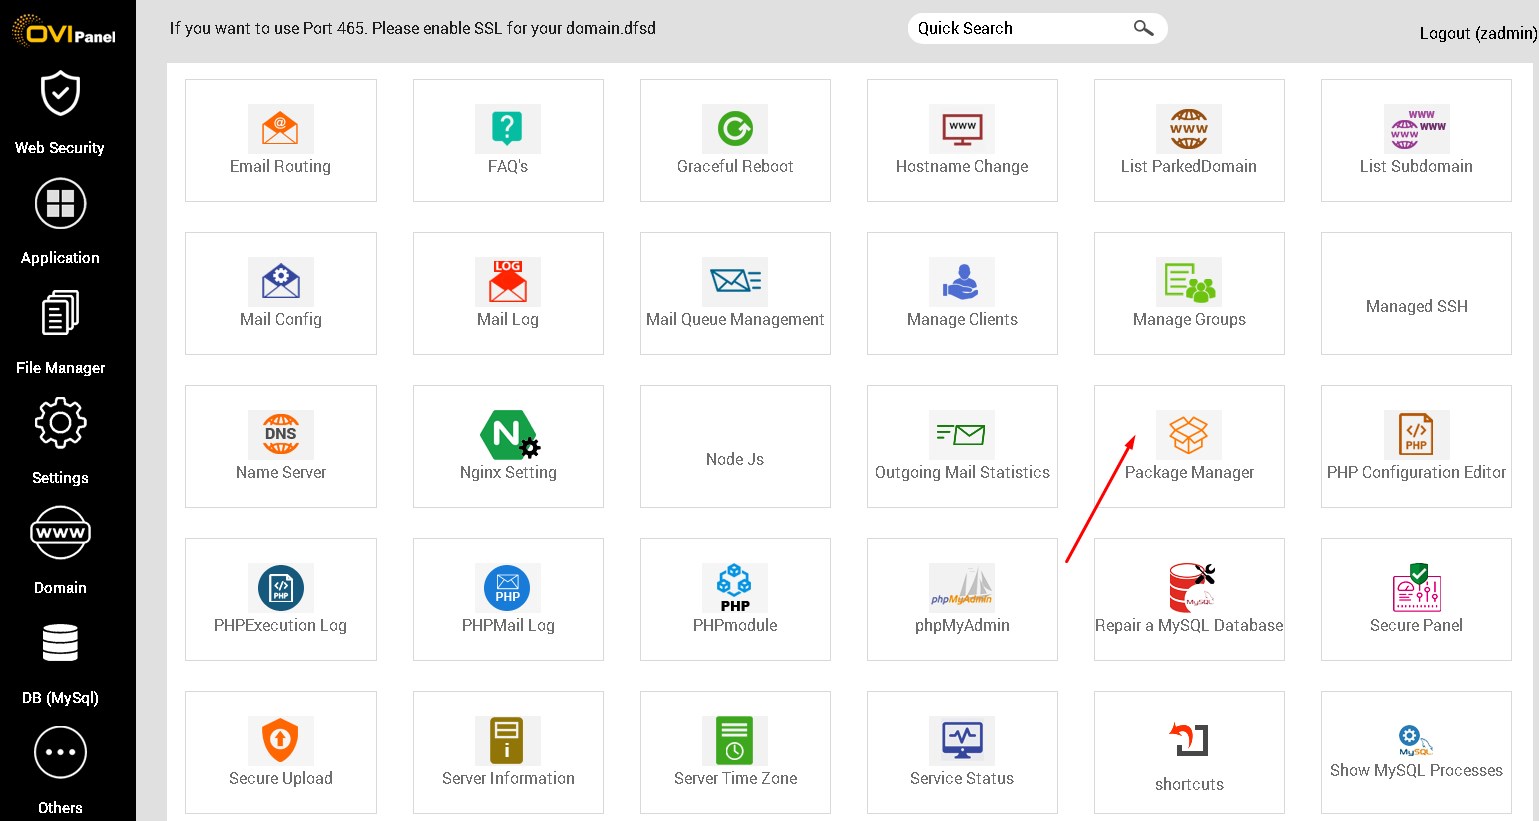Log out of zadmin account

click(1477, 33)
